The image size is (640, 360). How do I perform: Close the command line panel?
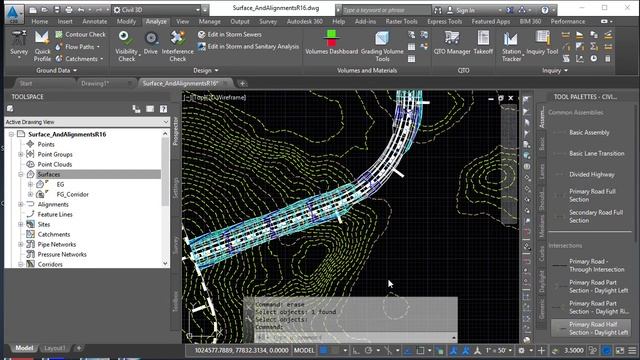click(x=249, y=306)
